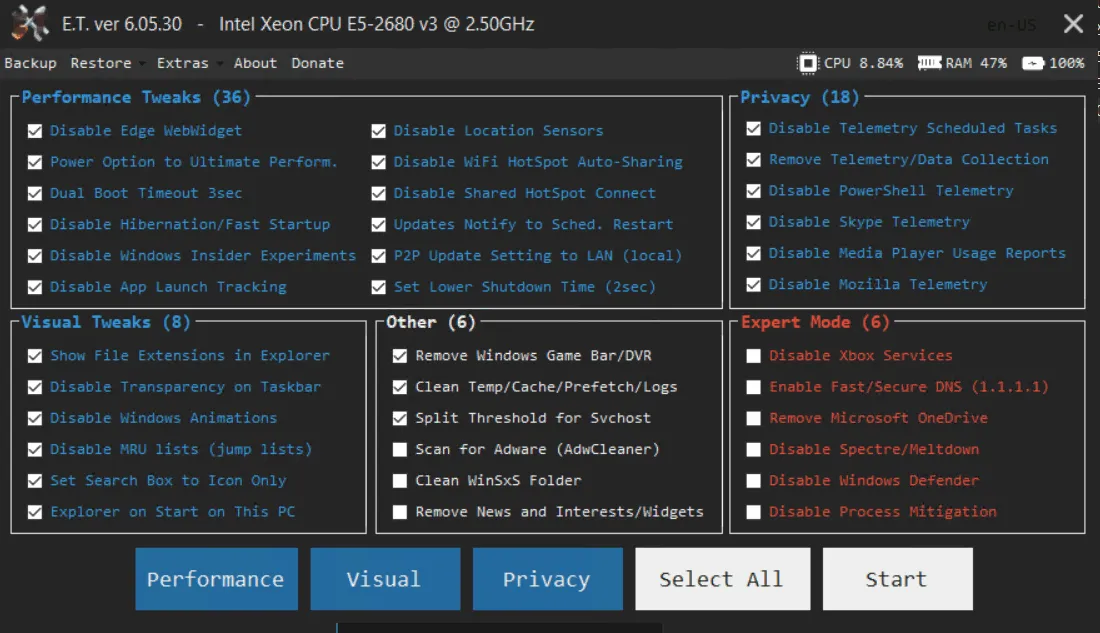1100x633 pixels.
Task: Uncheck Disable Telemetry Scheduled Tasks
Action: (x=753, y=128)
